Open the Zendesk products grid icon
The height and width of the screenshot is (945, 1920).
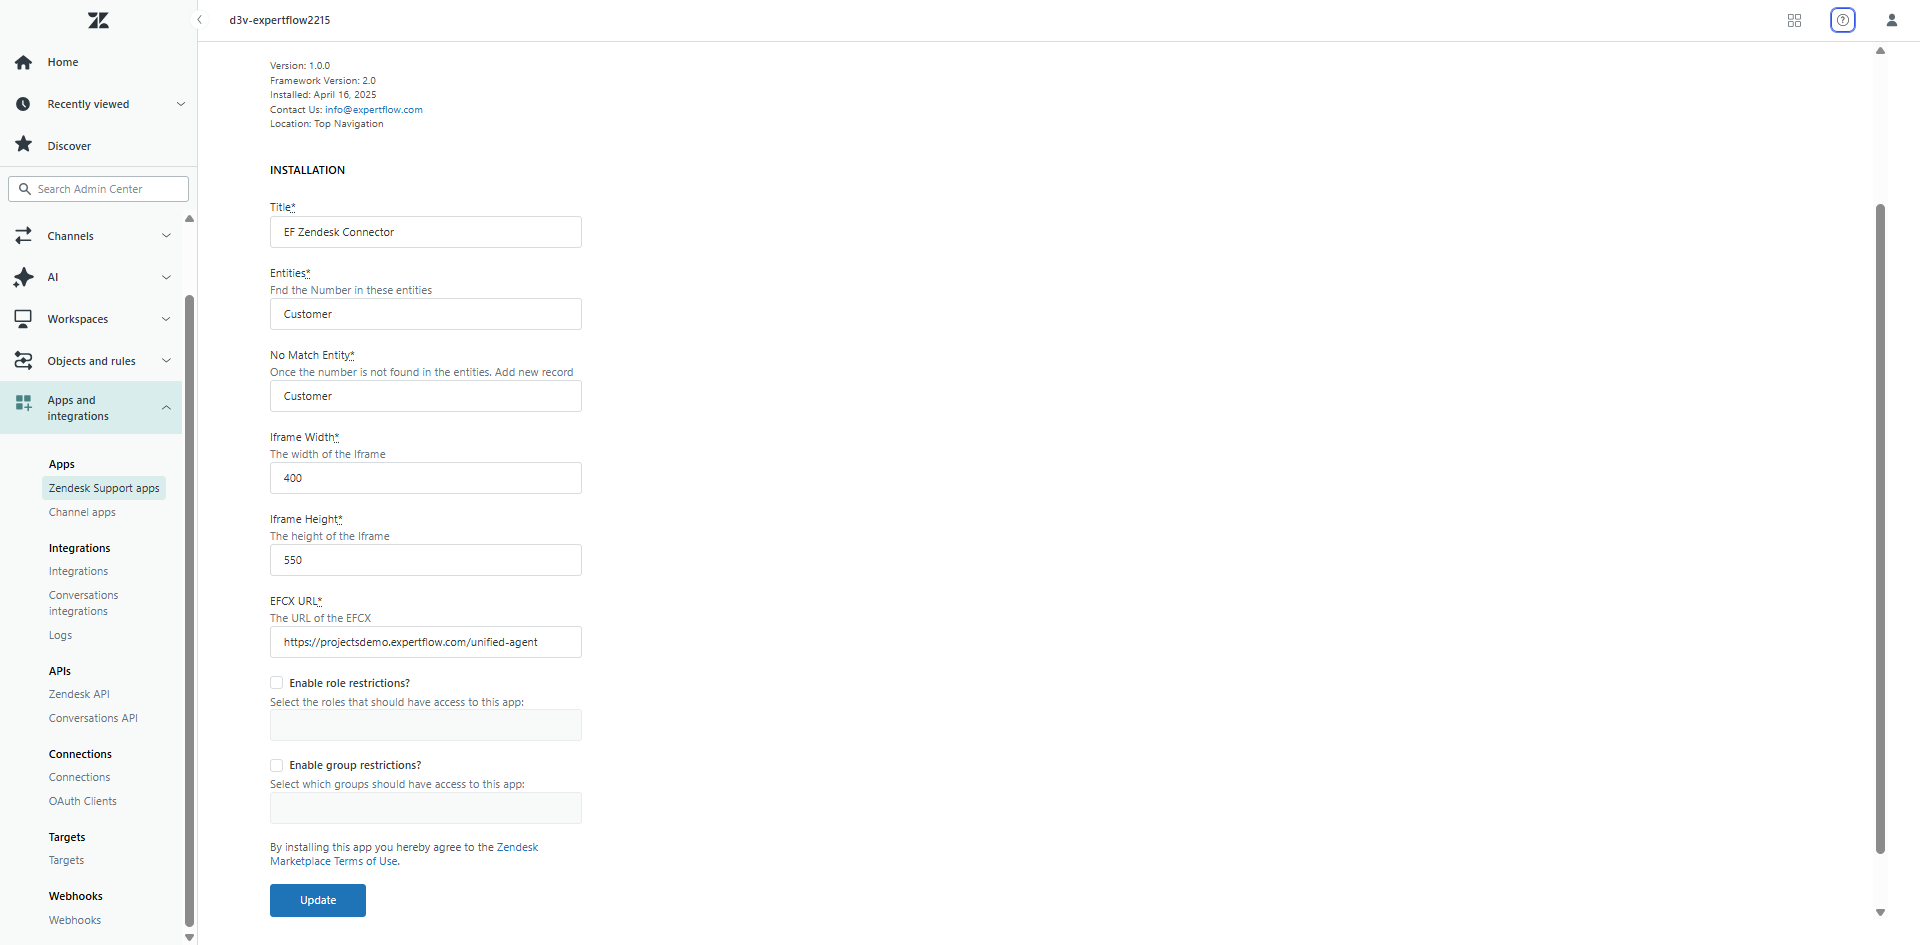pyautogui.click(x=1794, y=20)
